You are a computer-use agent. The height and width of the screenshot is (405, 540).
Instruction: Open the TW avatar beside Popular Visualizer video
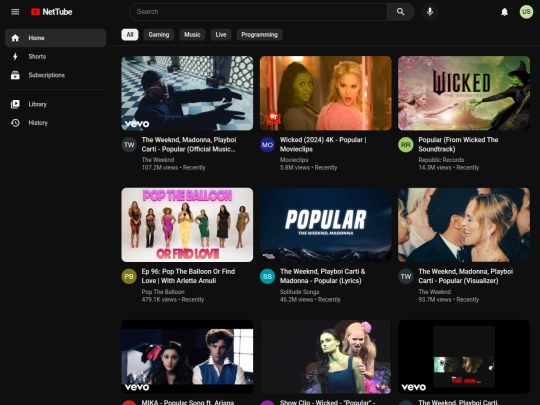(406, 277)
